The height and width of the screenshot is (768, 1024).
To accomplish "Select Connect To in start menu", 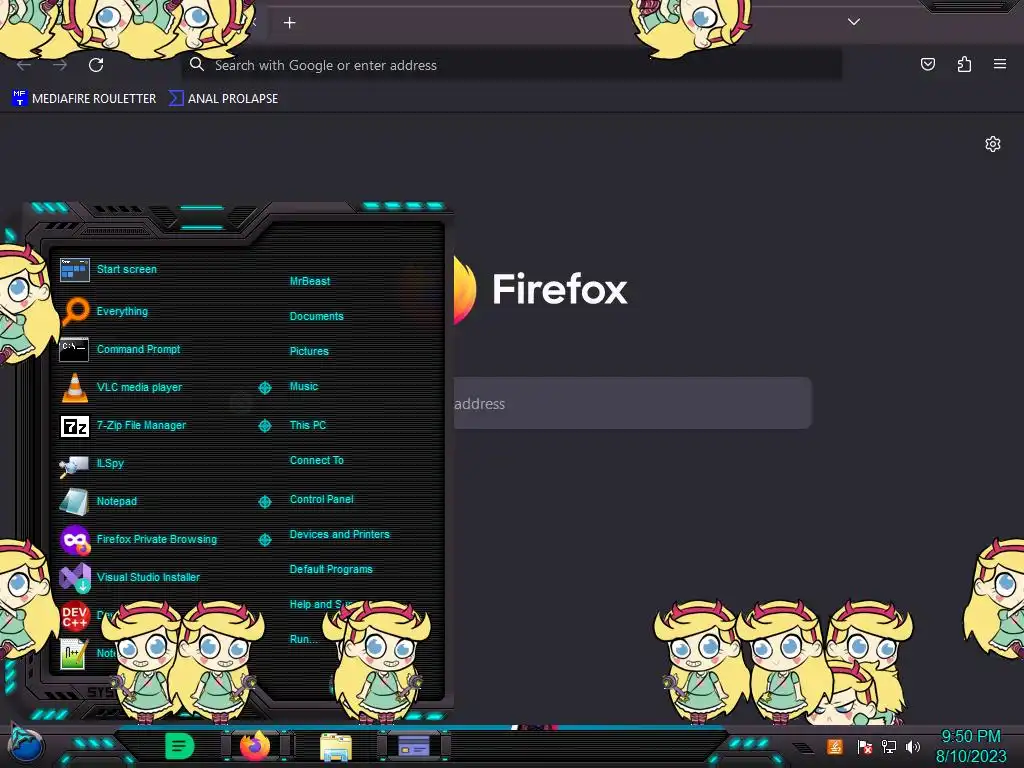I will [x=316, y=460].
